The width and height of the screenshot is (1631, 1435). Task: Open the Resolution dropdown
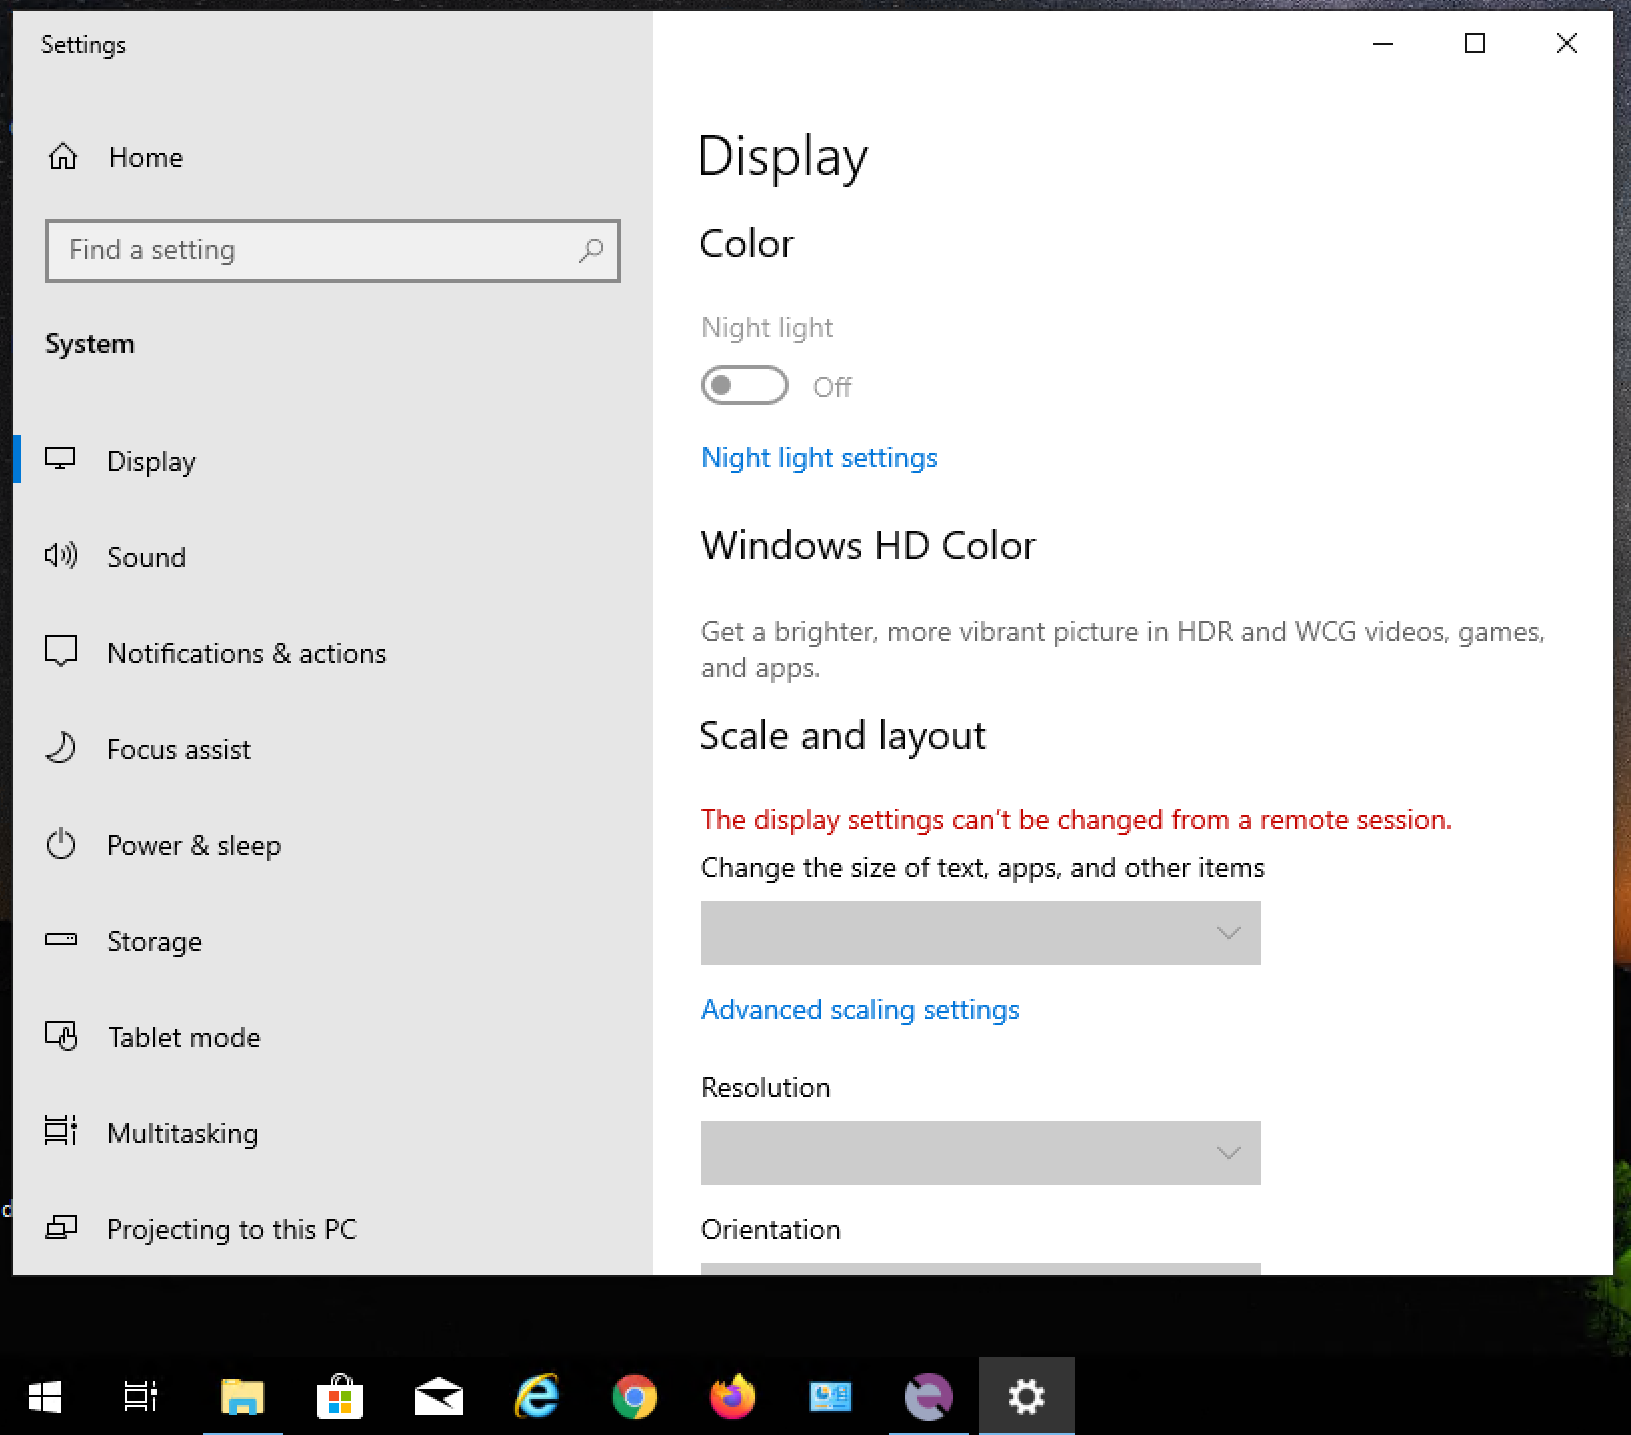pos(980,1153)
